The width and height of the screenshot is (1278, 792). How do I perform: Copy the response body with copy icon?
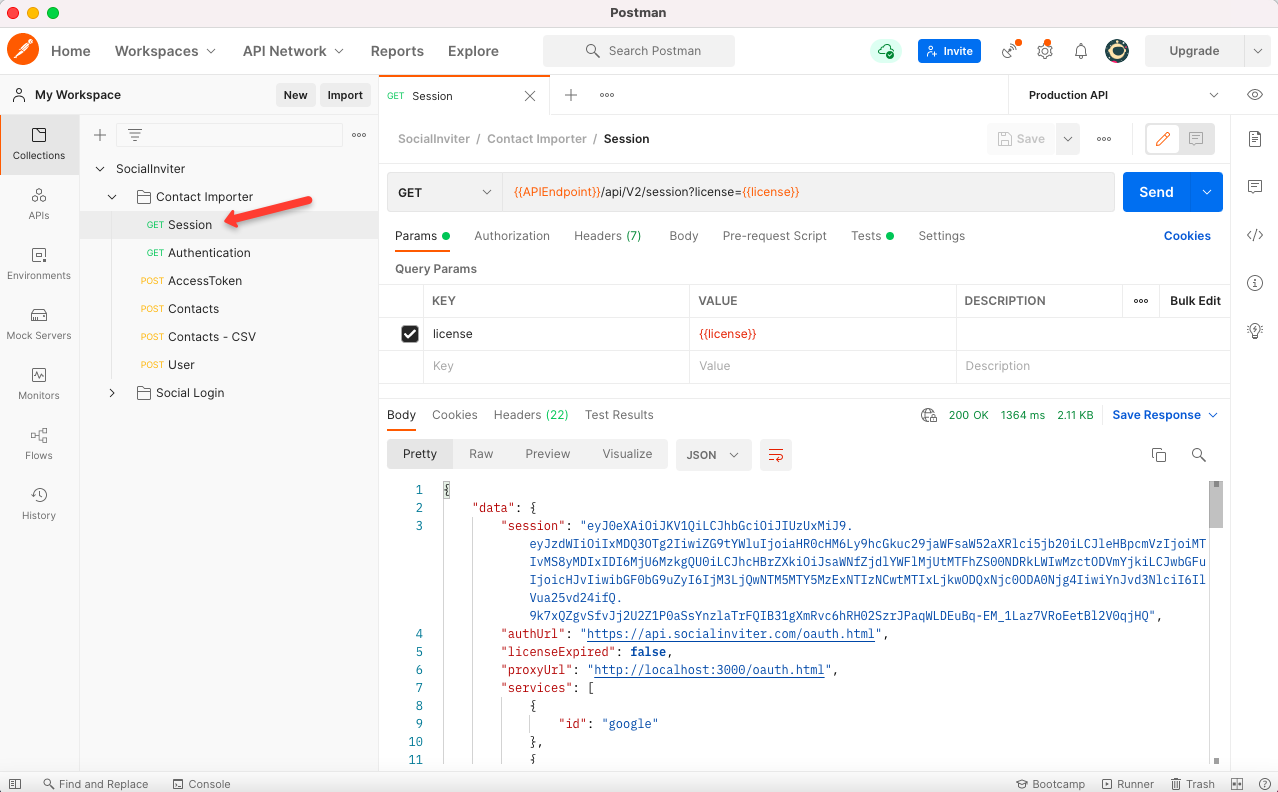click(x=1159, y=455)
